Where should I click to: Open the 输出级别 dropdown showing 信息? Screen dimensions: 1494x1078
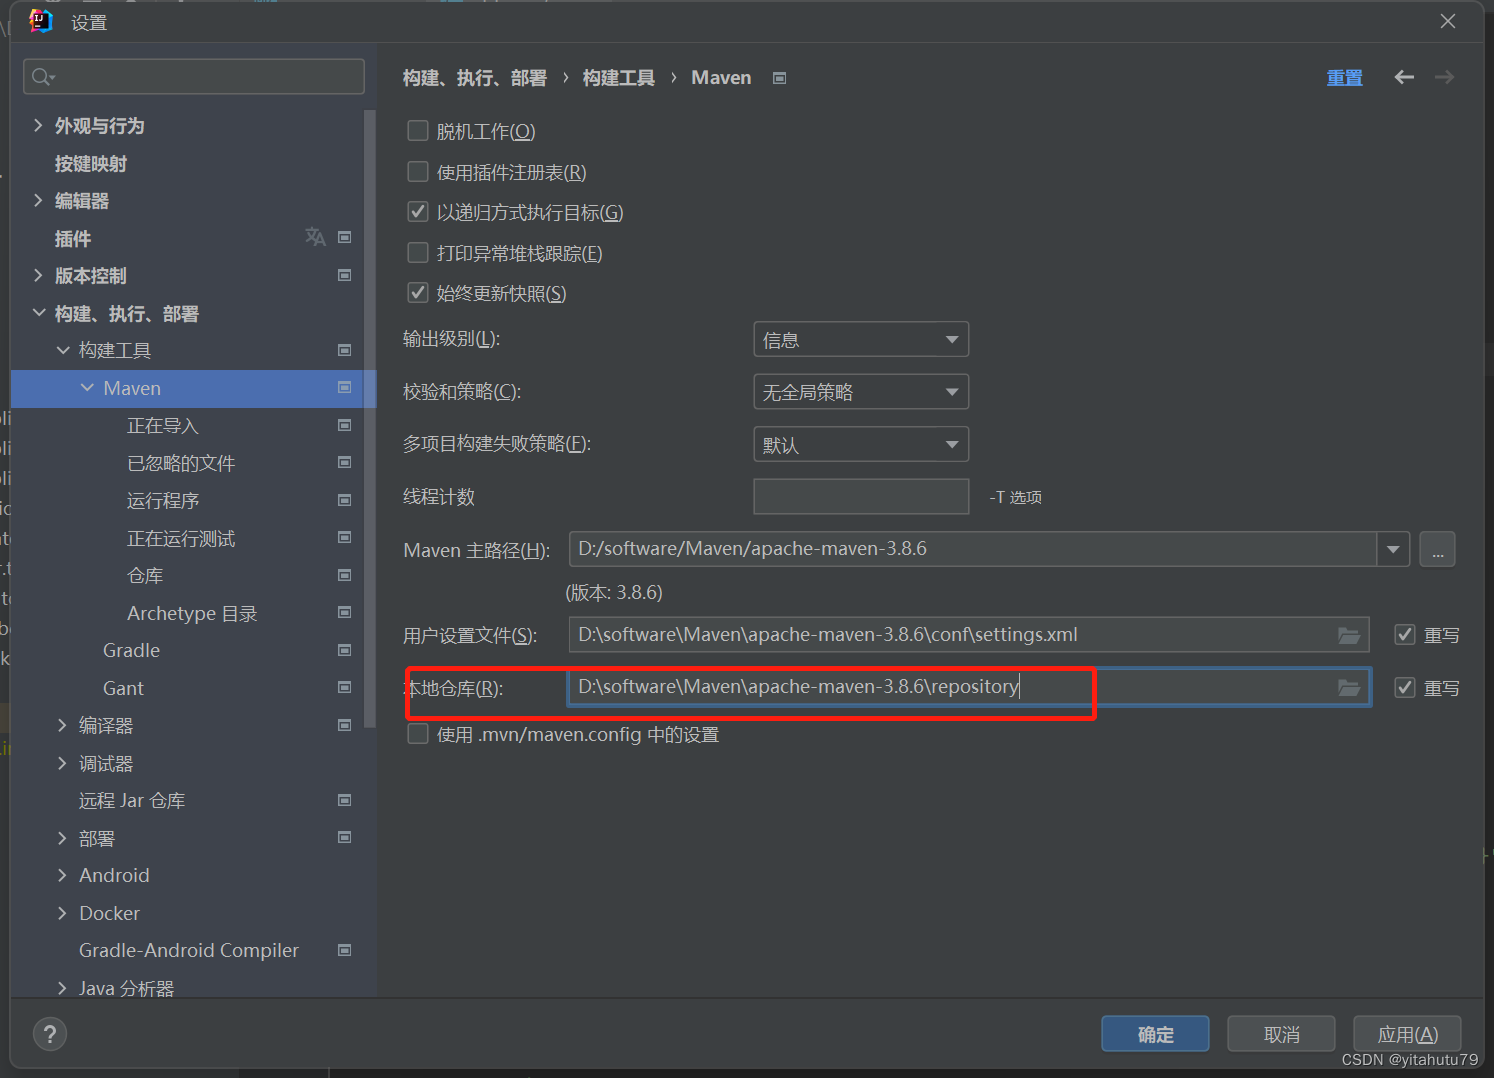tap(861, 339)
